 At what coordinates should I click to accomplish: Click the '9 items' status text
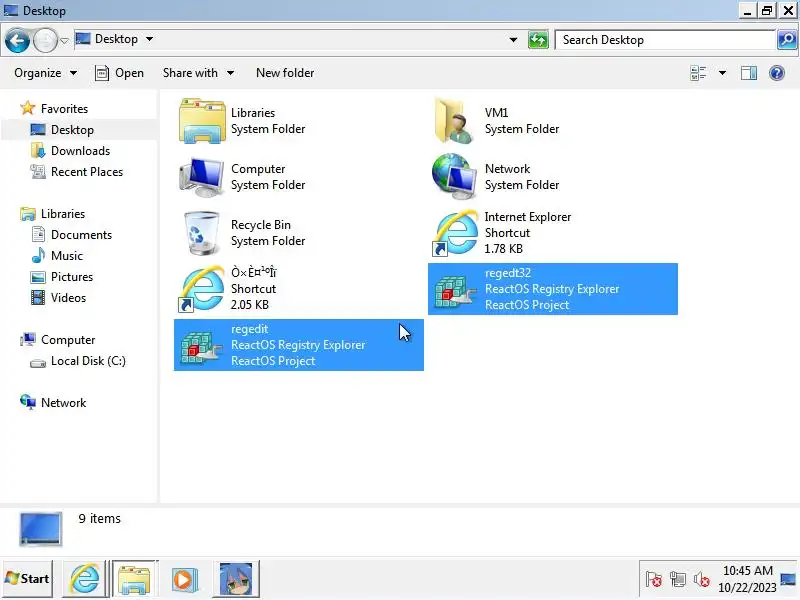(99, 518)
